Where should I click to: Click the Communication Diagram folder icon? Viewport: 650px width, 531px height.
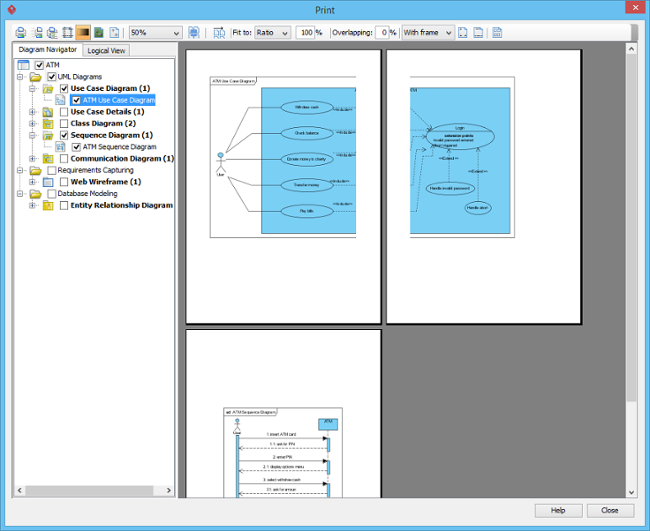tap(48, 158)
